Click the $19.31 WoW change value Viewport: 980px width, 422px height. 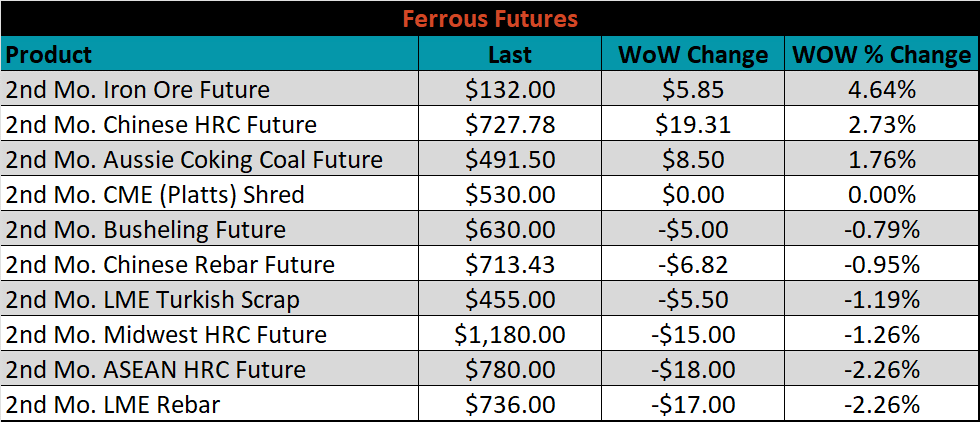pyautogui.click(x=692, y=124)
